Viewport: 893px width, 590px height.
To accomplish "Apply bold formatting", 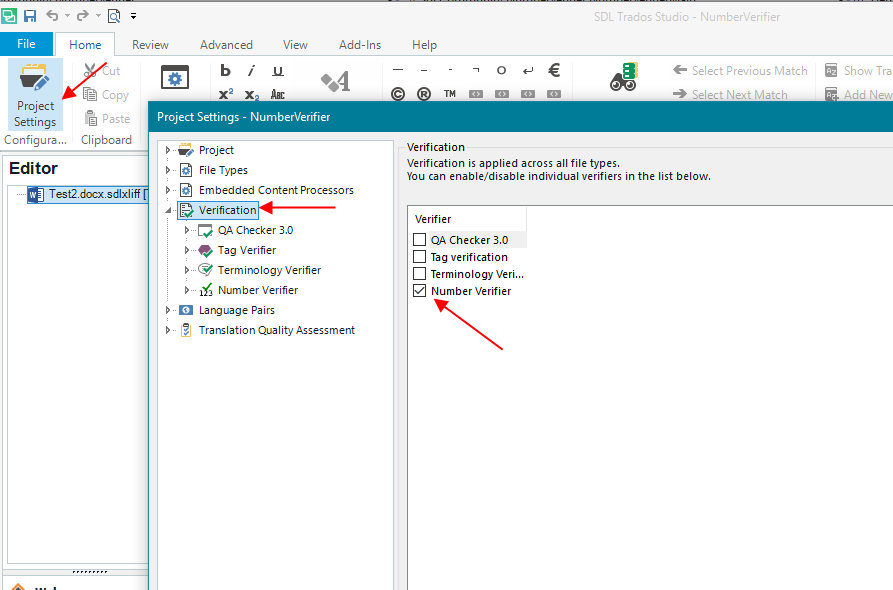I will click(226, 71).
